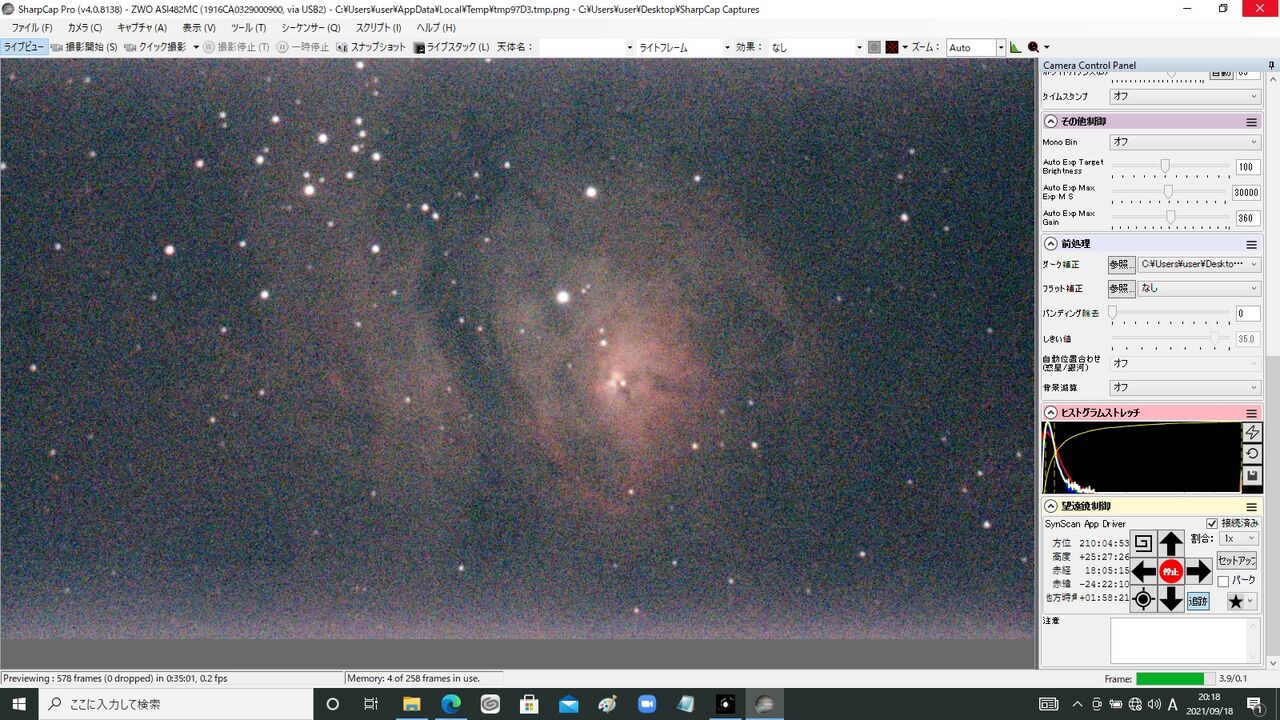Move telescope with the up arrow
Screen dimensions: 1280x720
point(1171,544)
